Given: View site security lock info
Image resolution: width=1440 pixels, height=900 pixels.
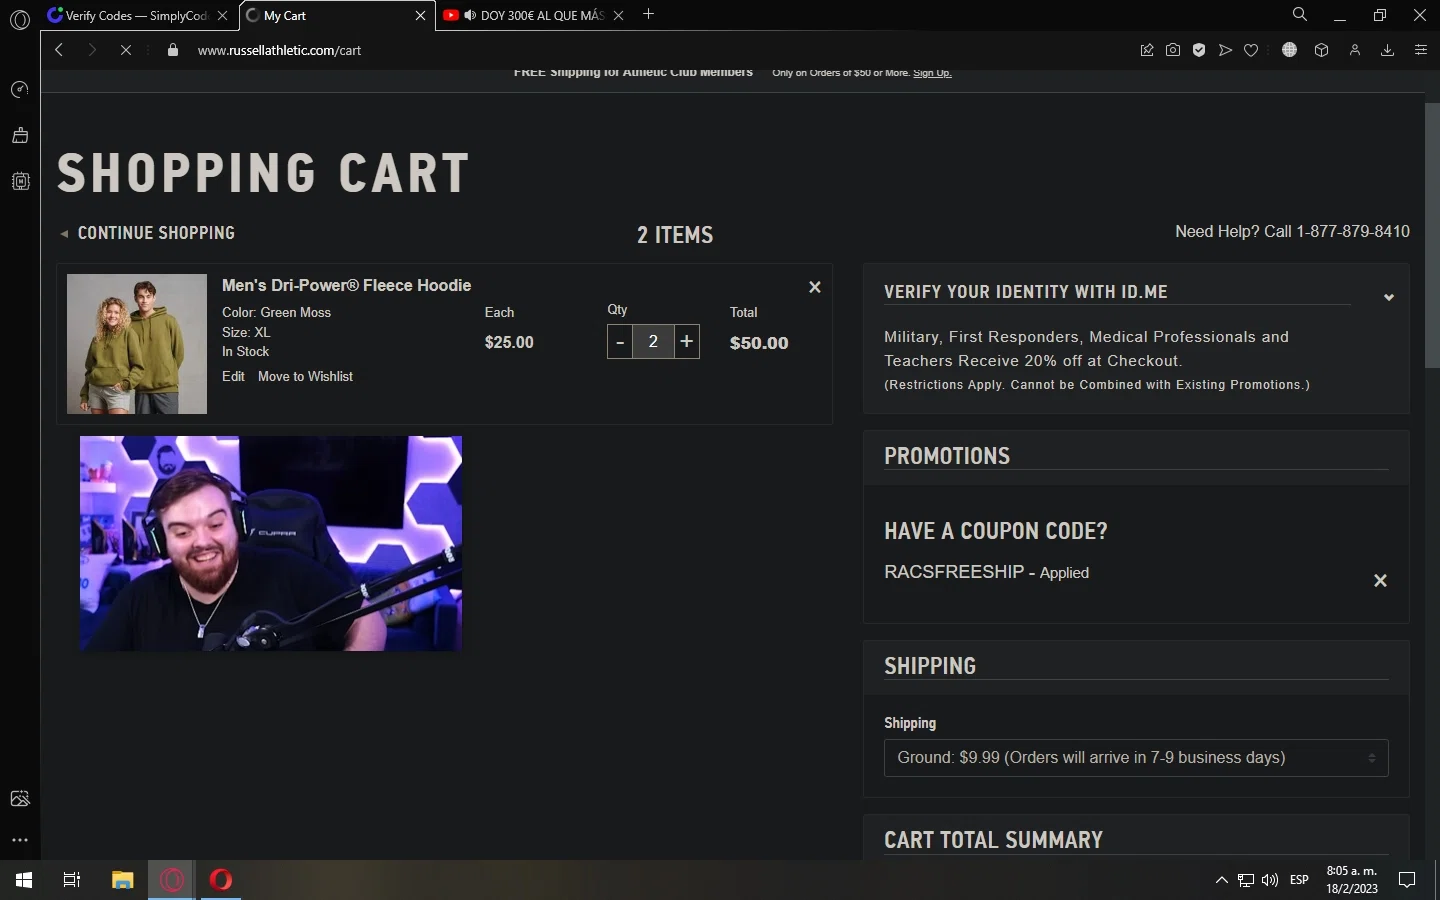Looking at the screenshot, I should [x=172, y=50].
